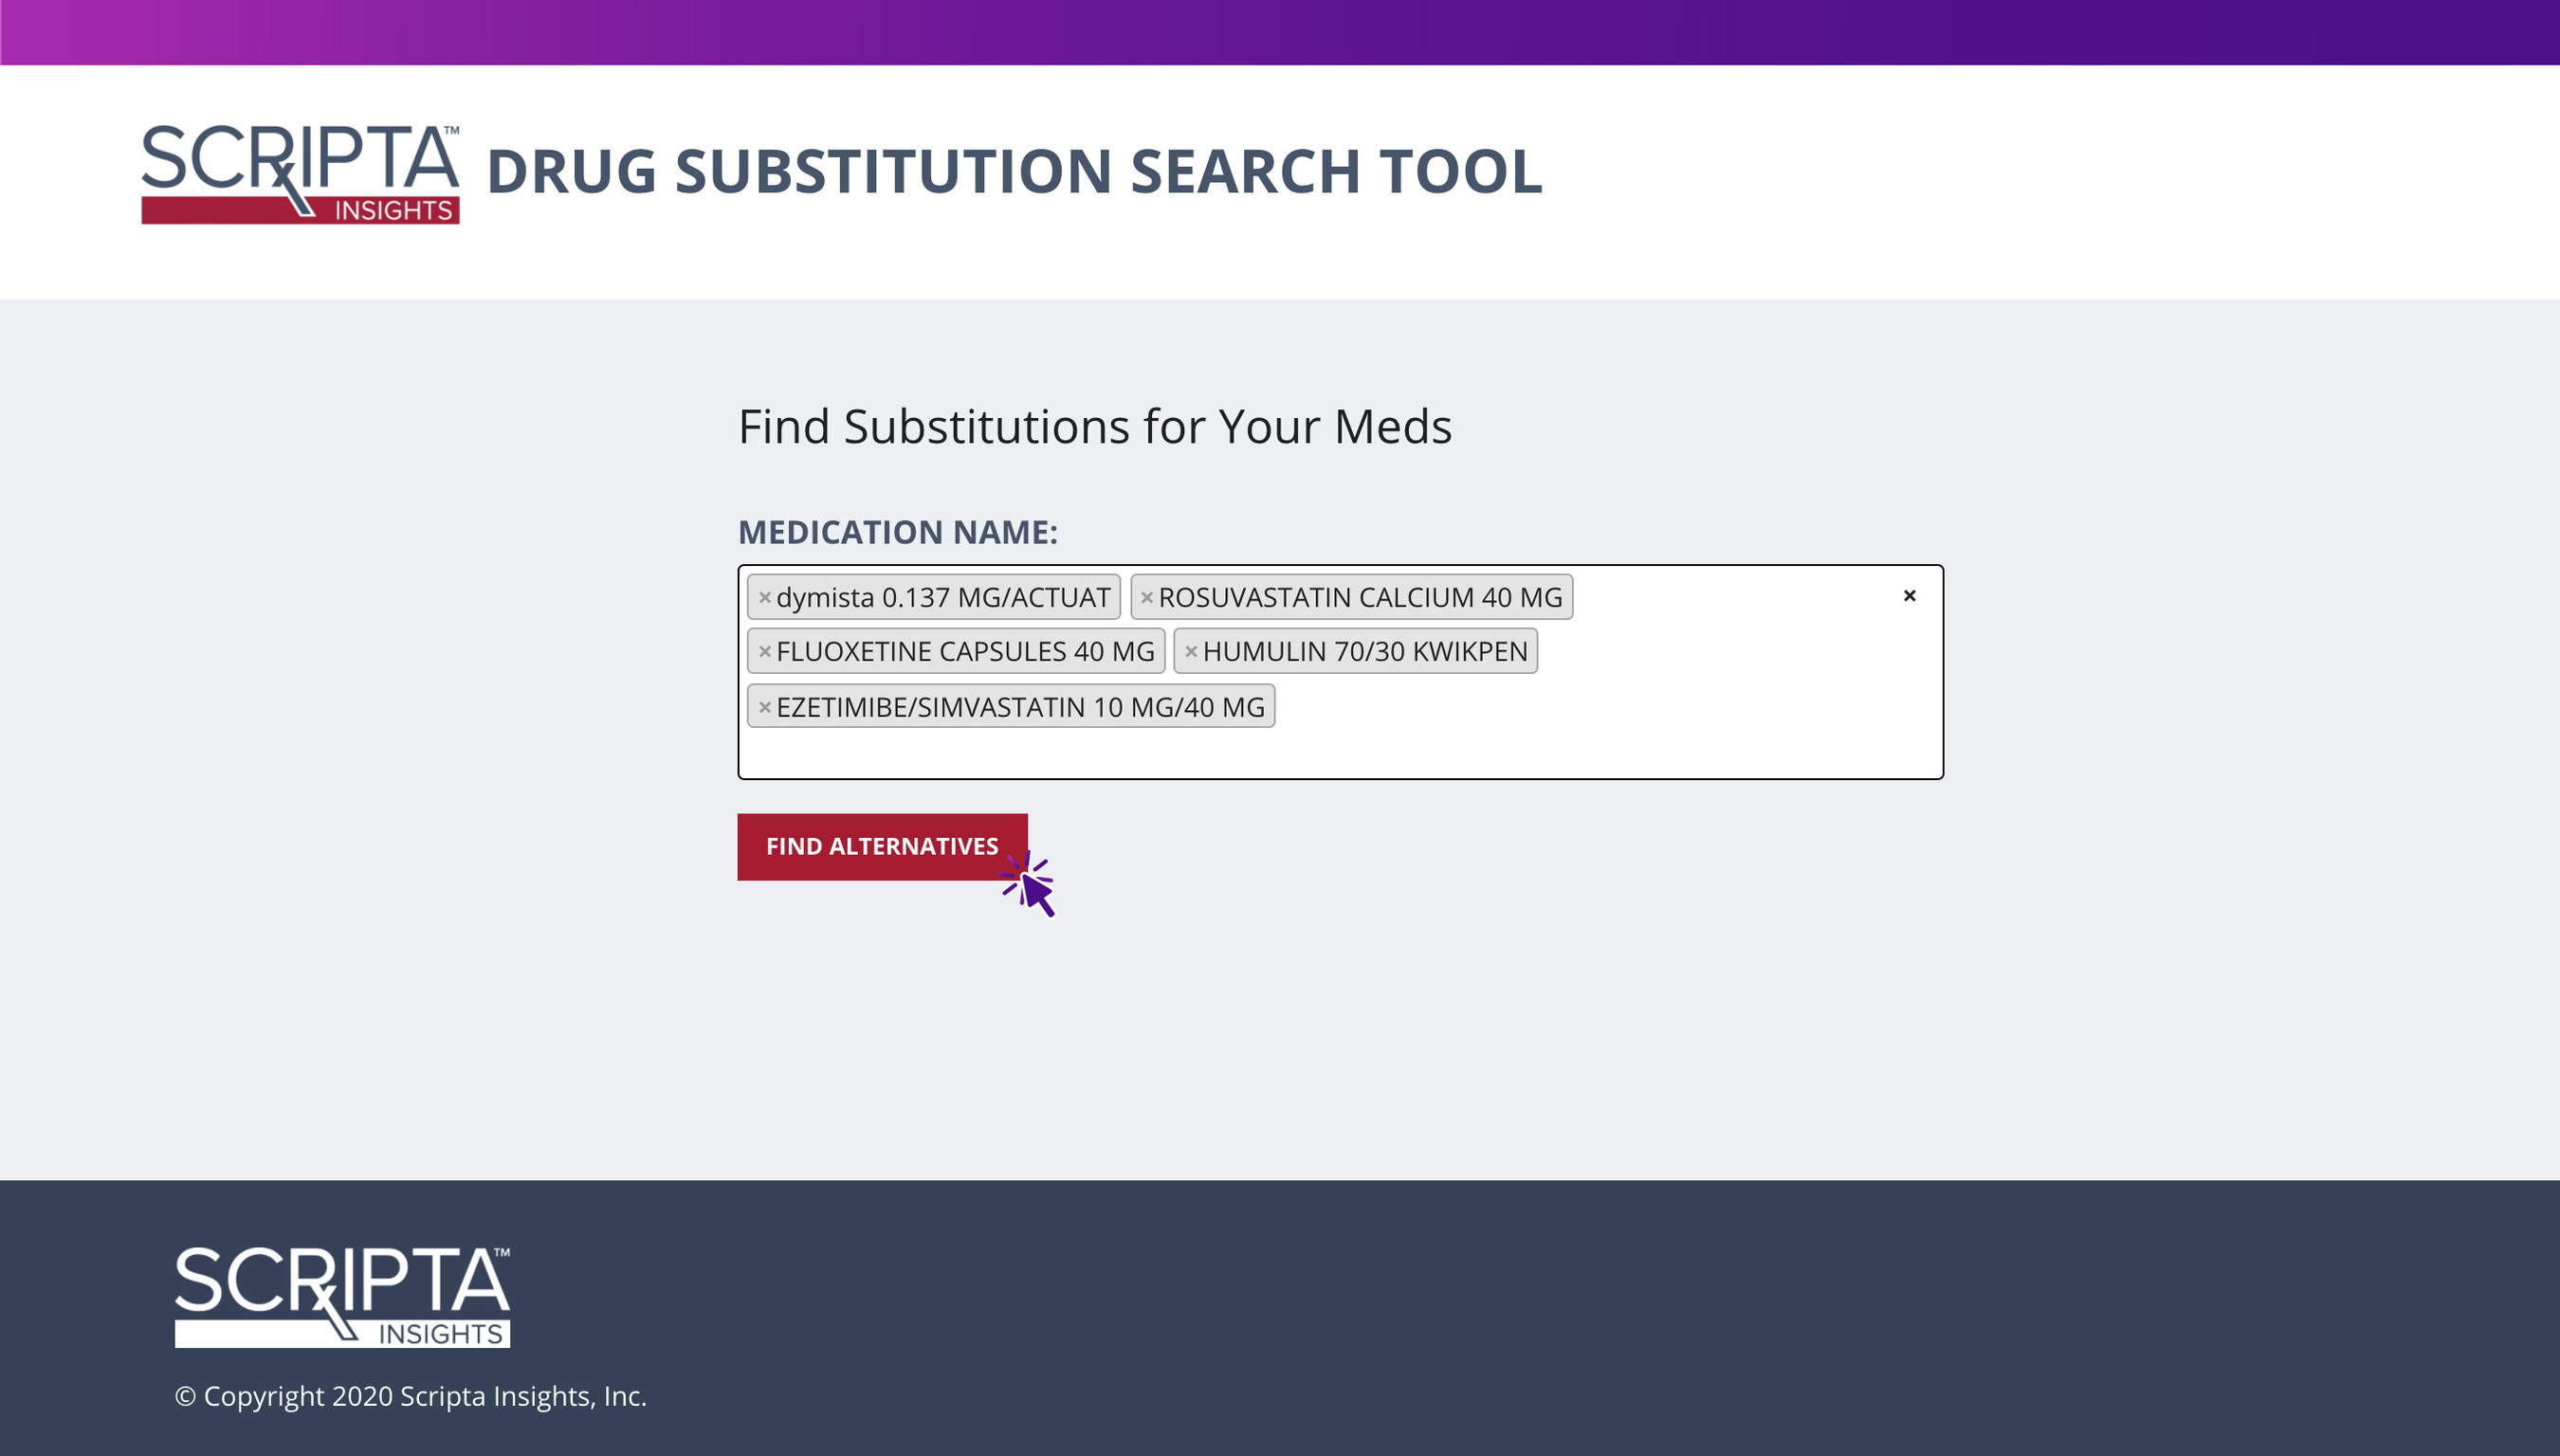Remove the FLUOXETINE CAPSULES 40 MG tag

pyautogui.click(x=765, y=651)
